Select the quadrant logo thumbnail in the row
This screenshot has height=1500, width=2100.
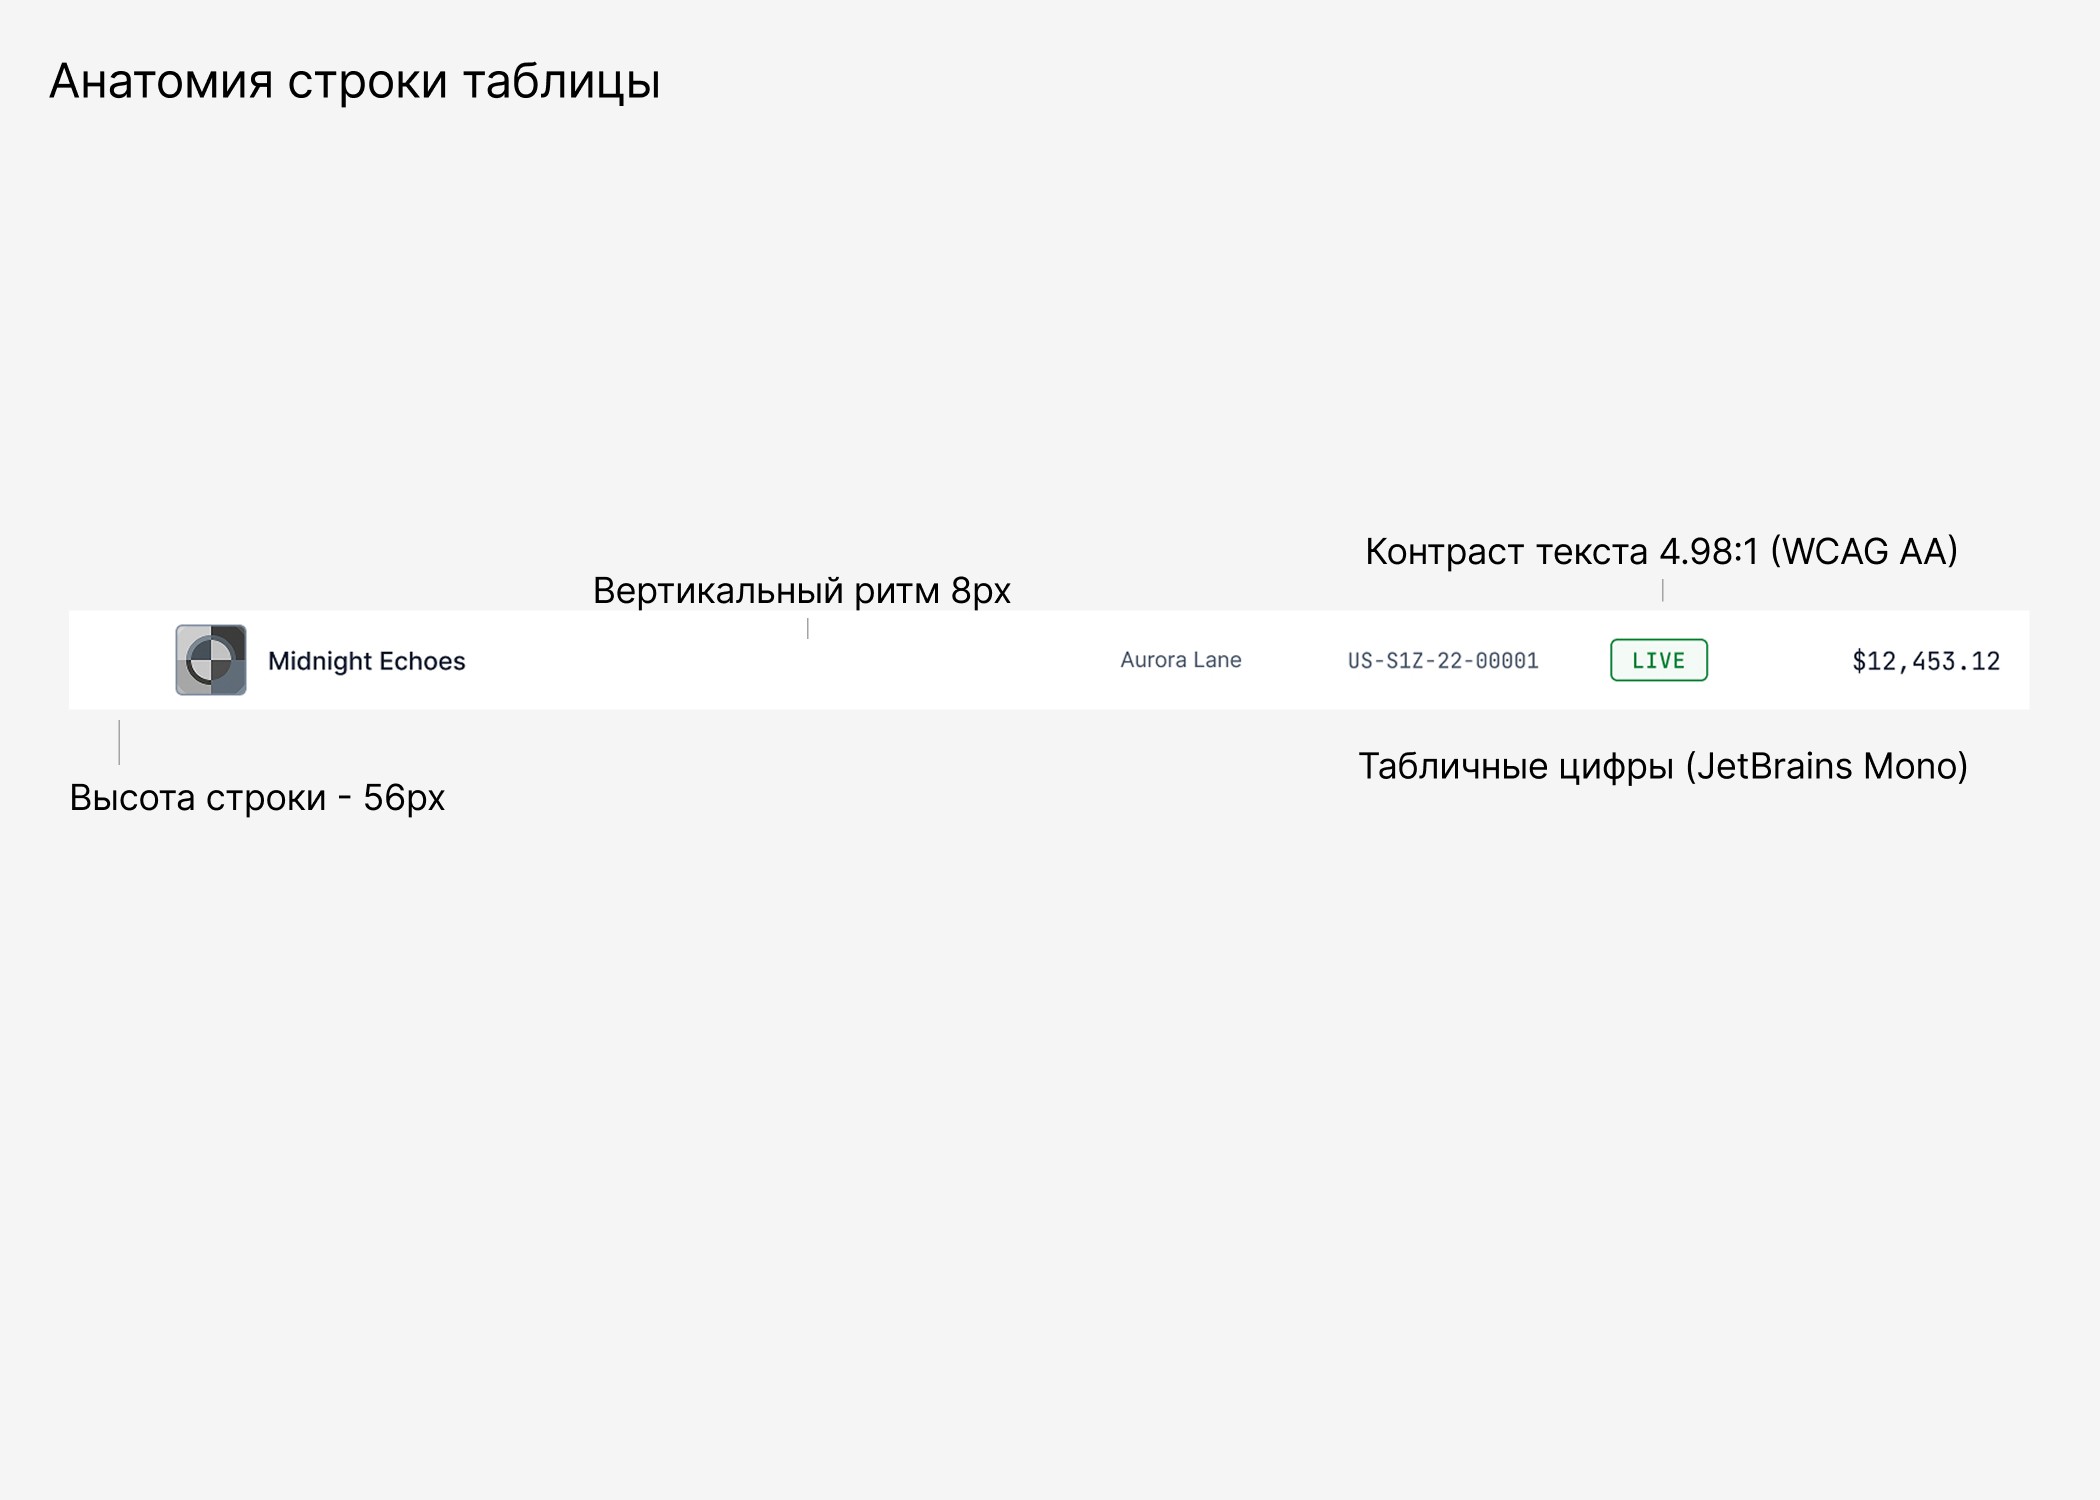(210, 660)
